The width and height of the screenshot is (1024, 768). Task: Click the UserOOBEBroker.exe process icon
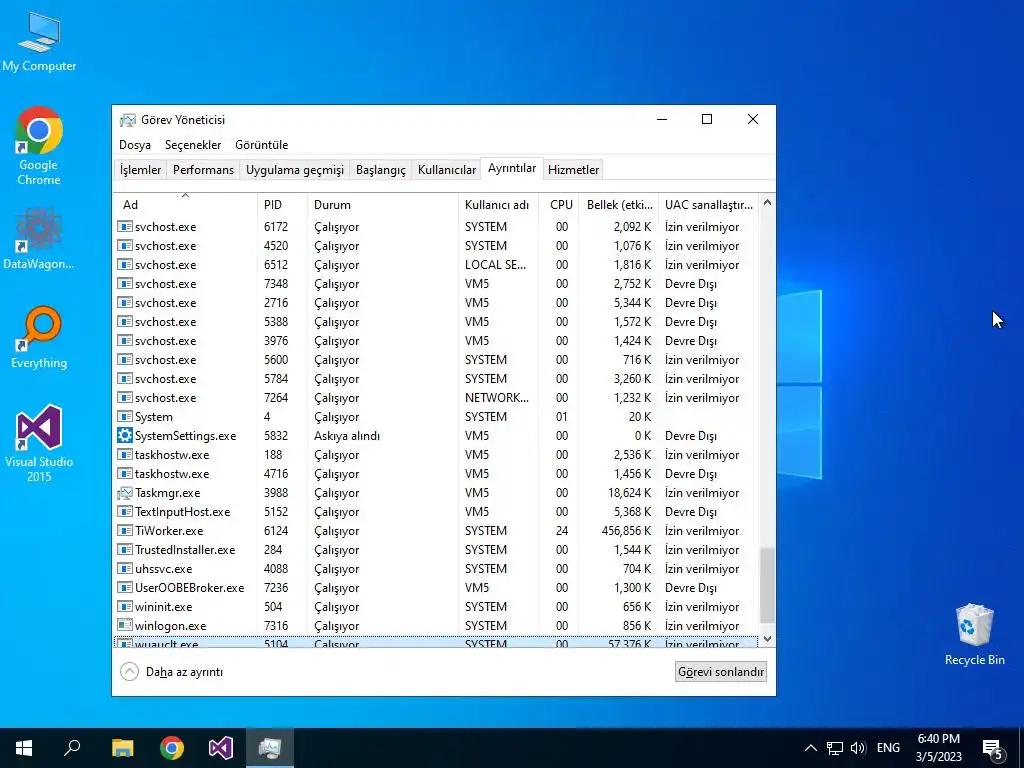(x=125, y=587)
